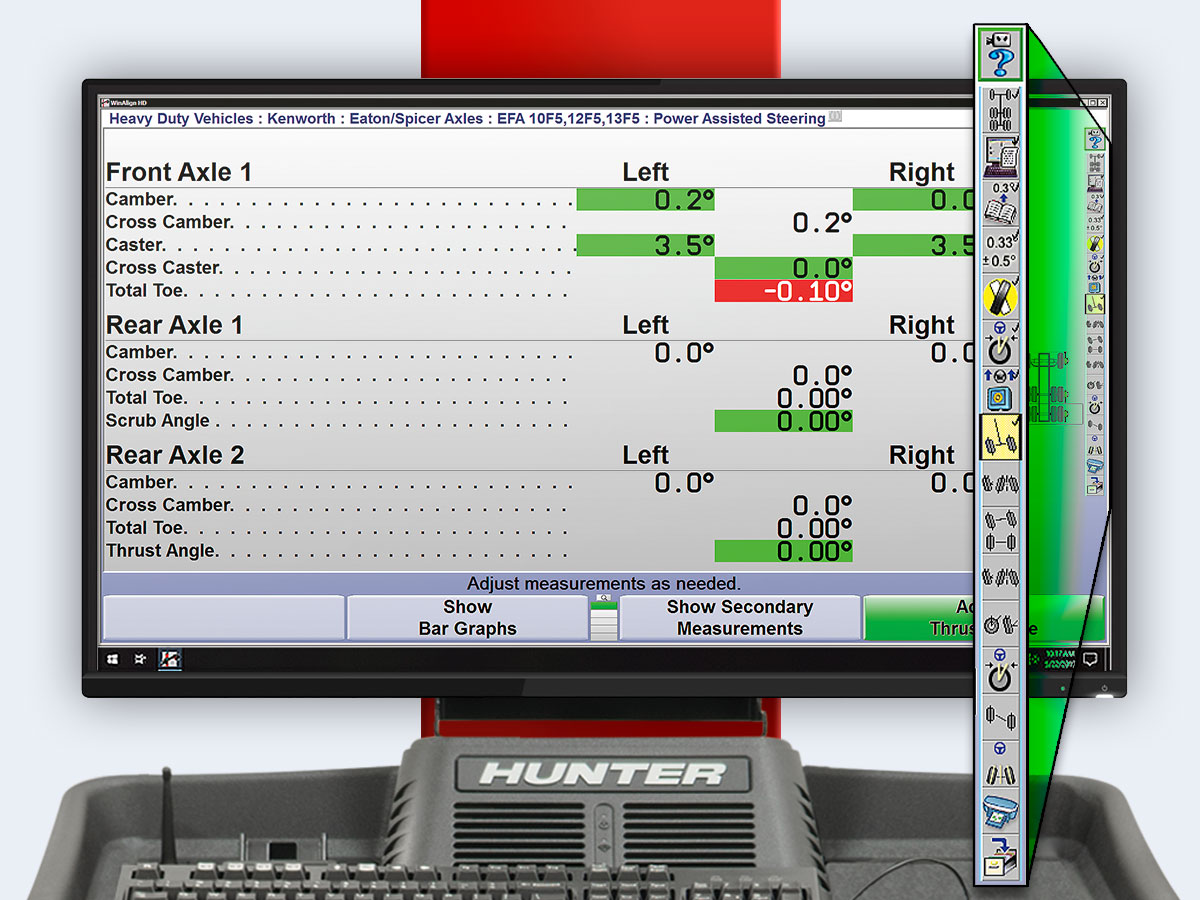The width and height of the screenshot is (1200, 900).
Task: Click the target and wheels icon
Action: tap(999, 624)
